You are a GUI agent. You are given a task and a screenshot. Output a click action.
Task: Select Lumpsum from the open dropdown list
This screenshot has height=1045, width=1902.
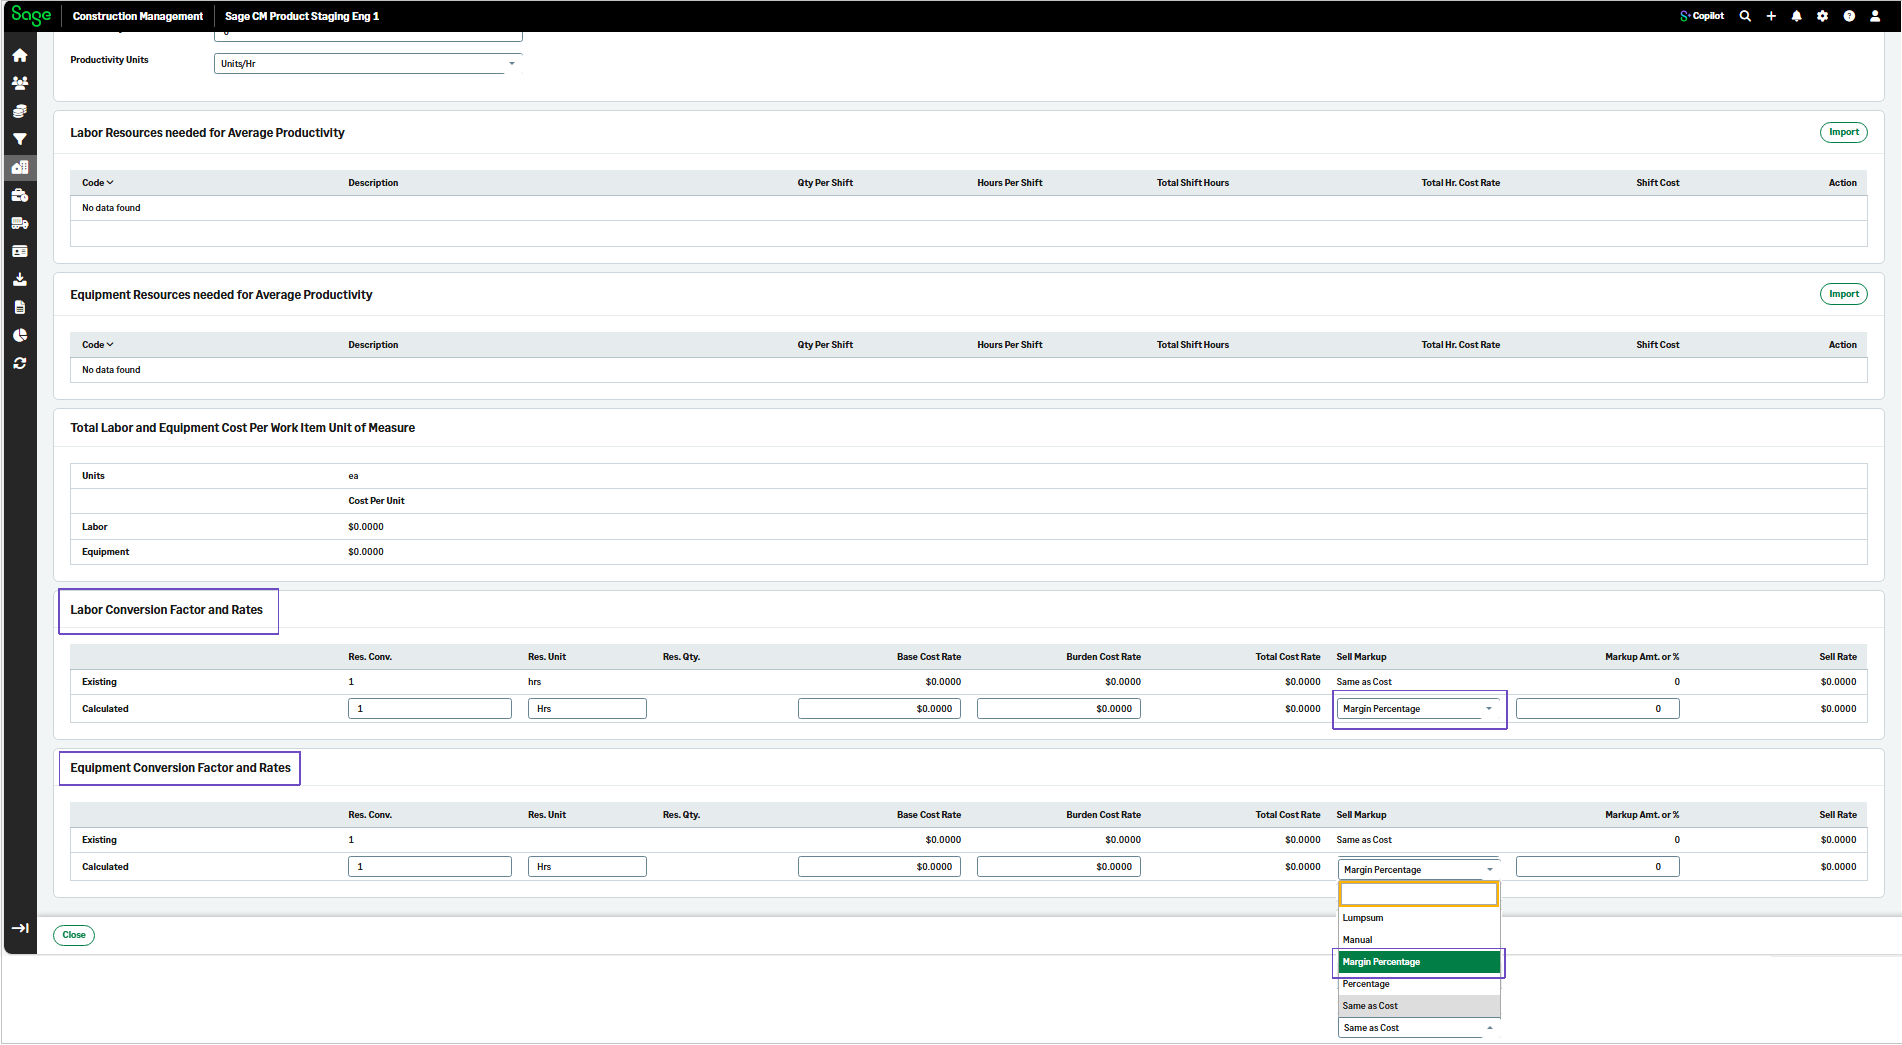tap(1363, 918)
